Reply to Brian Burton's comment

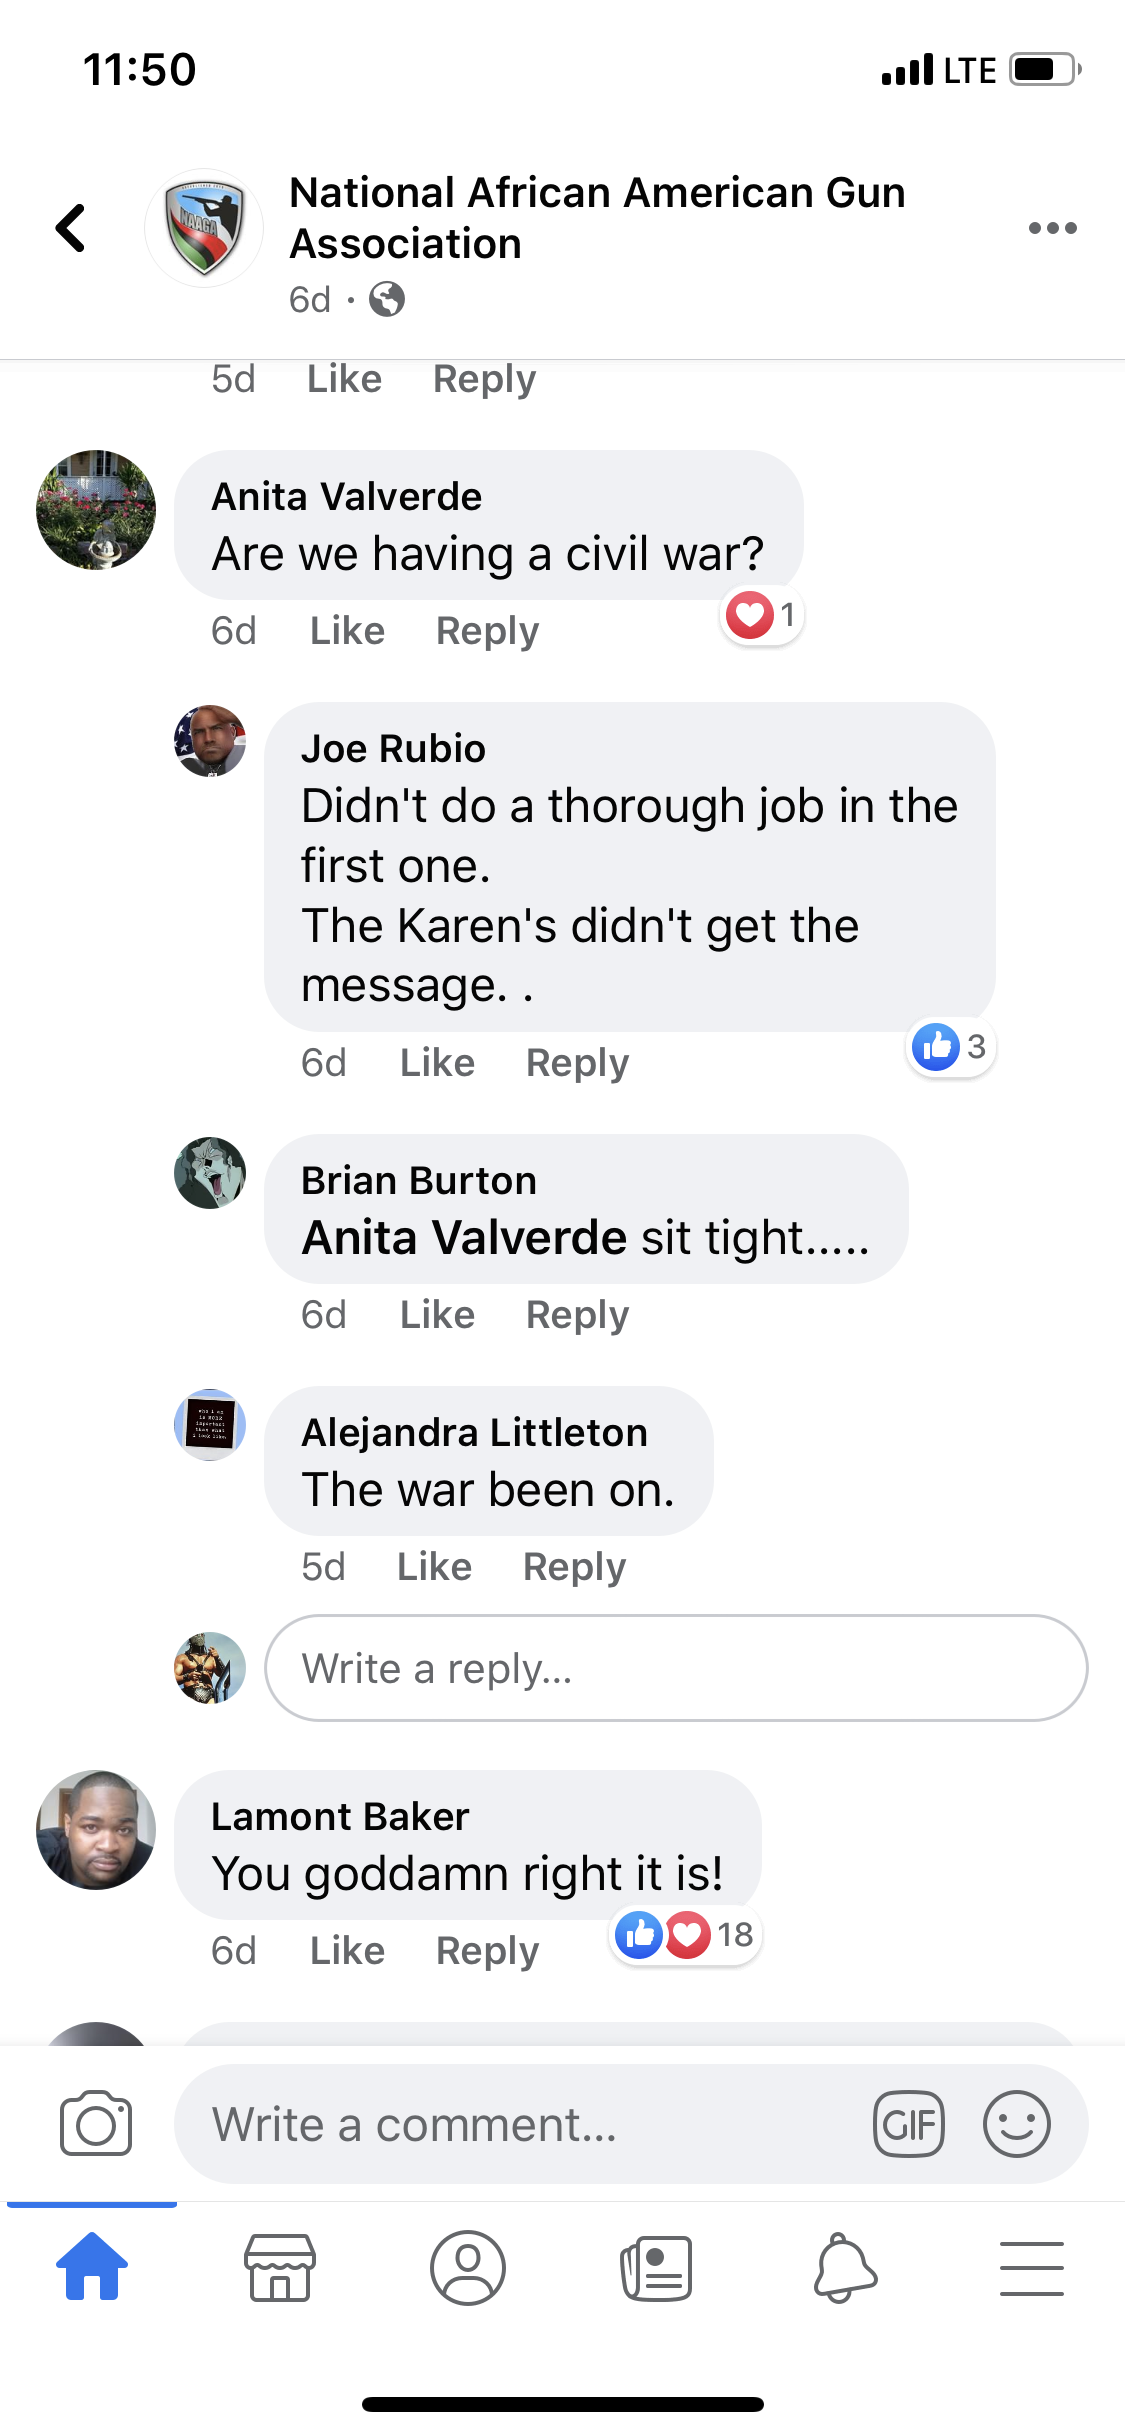coord(577,1315)
